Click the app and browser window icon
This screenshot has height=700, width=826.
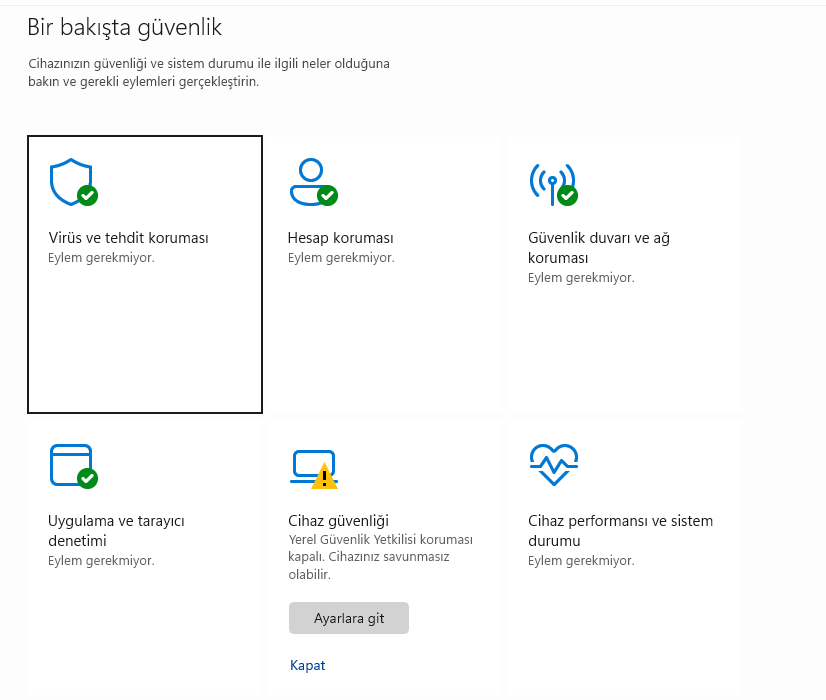pos(70,464)
